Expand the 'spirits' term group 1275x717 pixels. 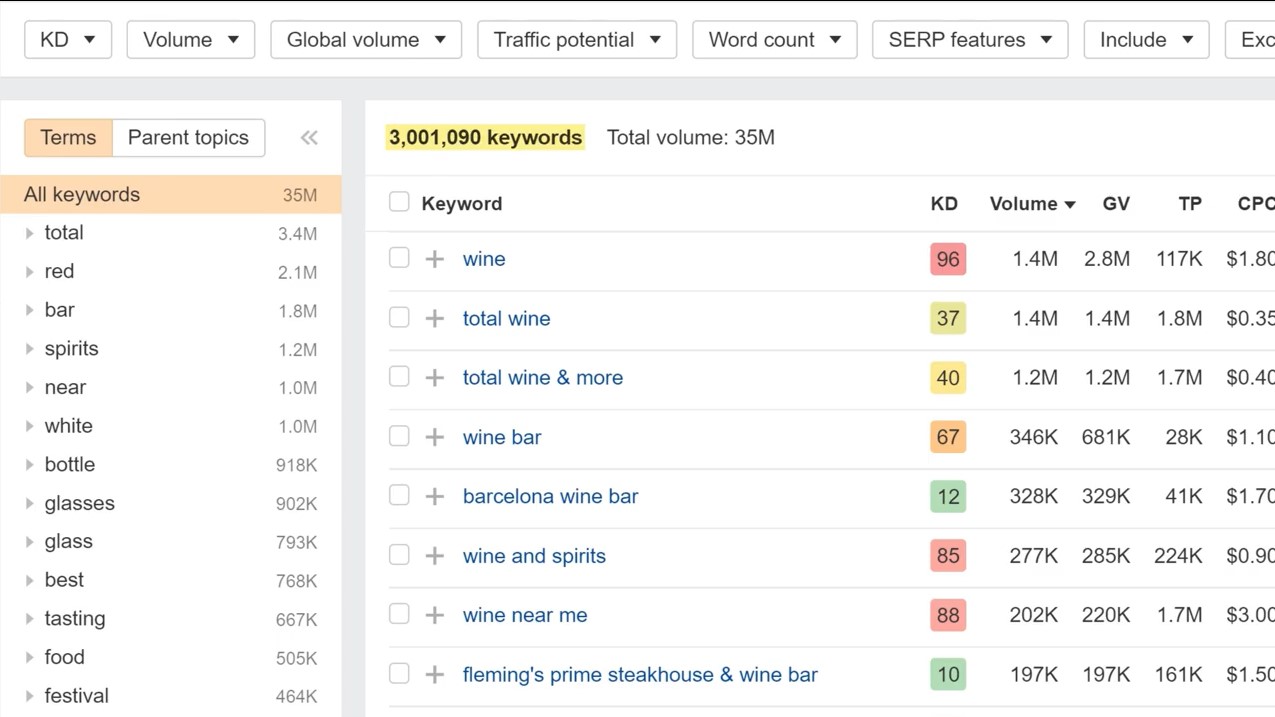click(30, 349)
